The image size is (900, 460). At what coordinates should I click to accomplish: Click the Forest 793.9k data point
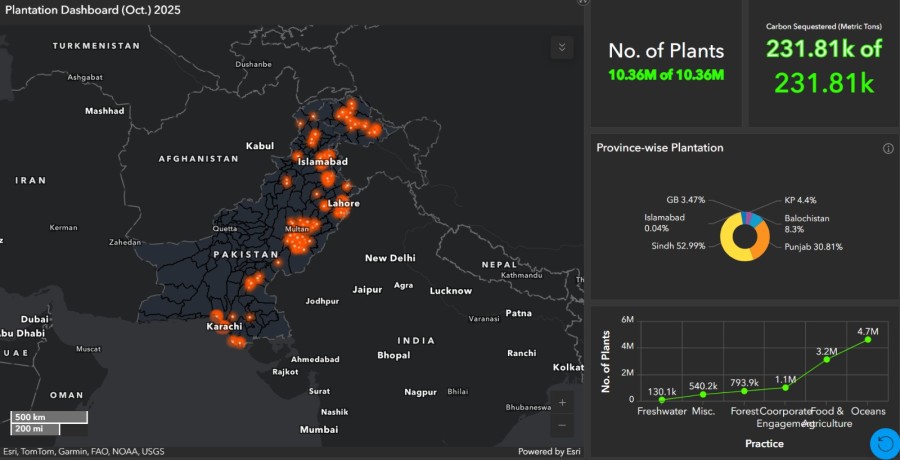(744, 390)
